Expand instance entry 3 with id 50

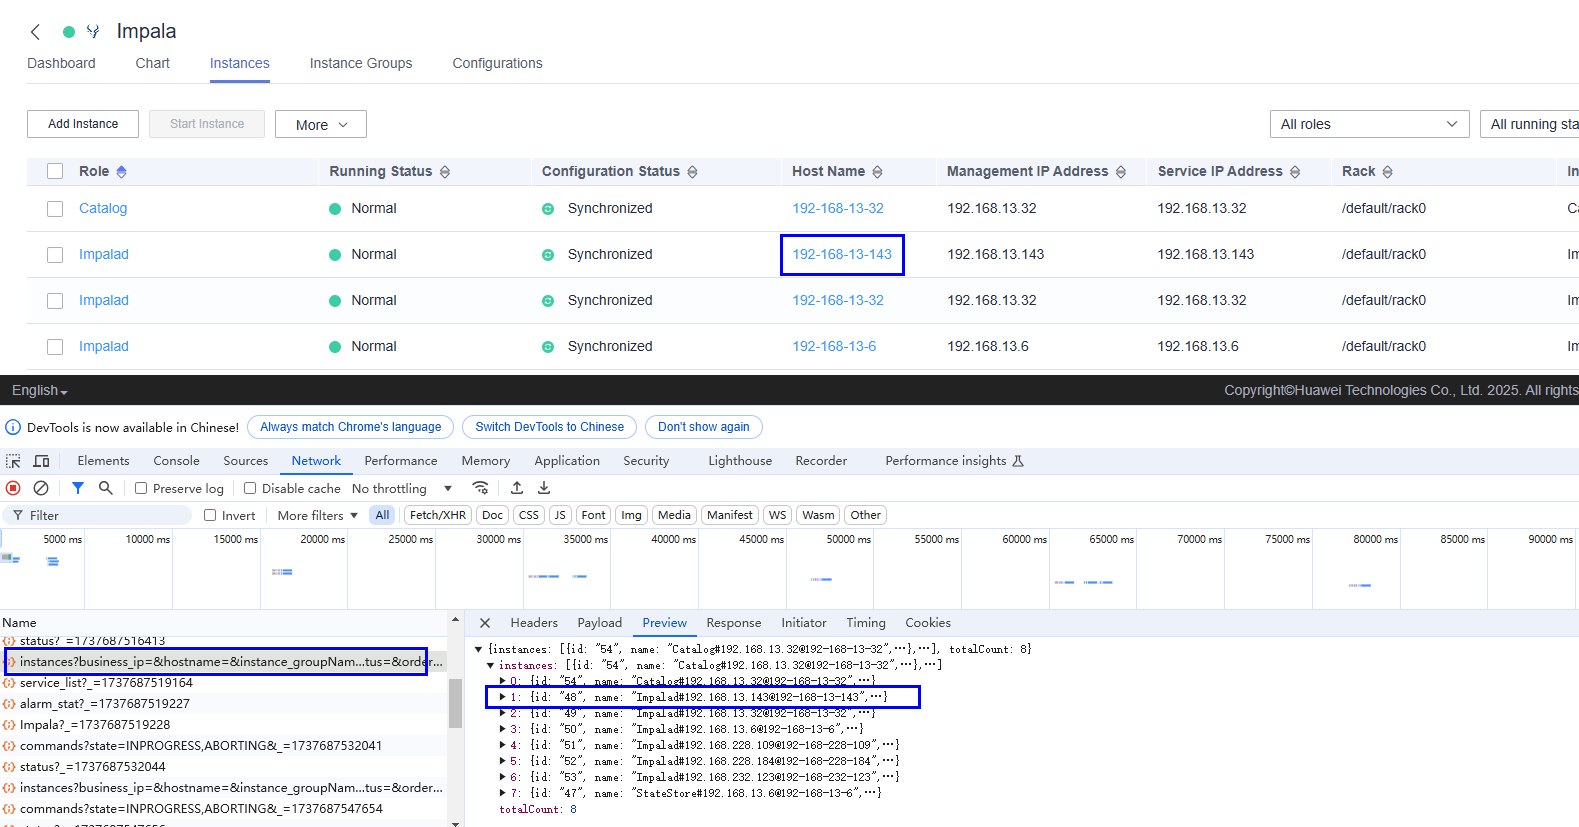pyautogui.click(x=503, y=729)
